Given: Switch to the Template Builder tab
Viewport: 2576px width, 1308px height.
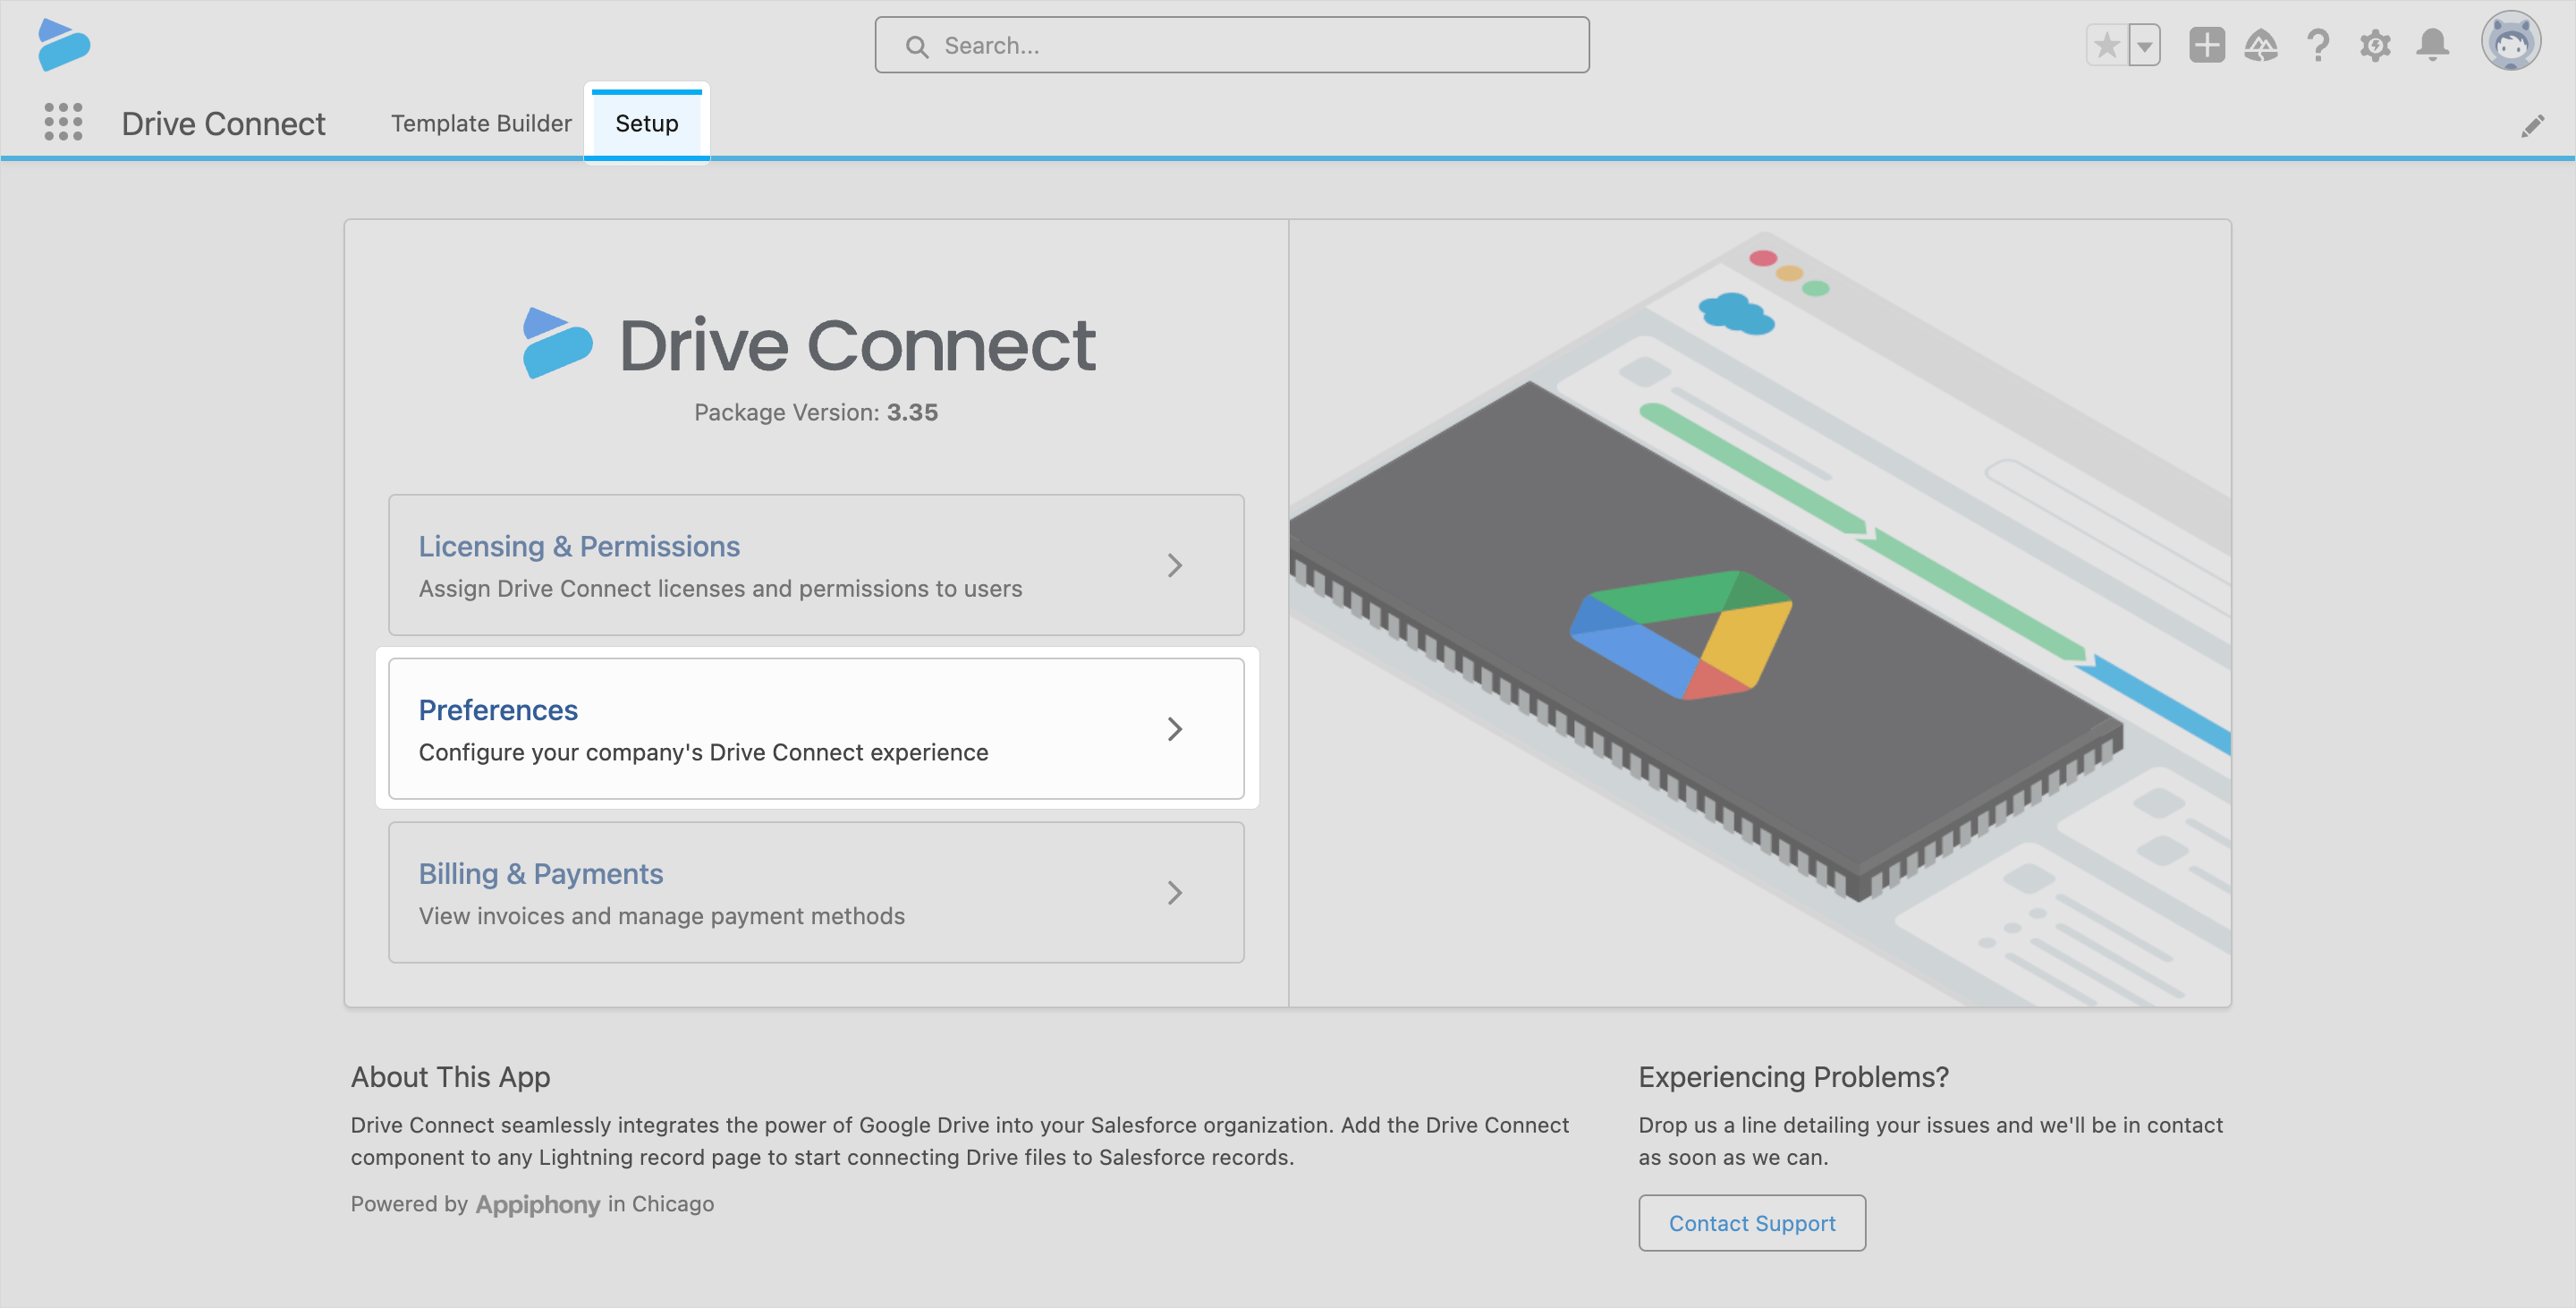Looking at the screenshot, I should coord(480,123).
